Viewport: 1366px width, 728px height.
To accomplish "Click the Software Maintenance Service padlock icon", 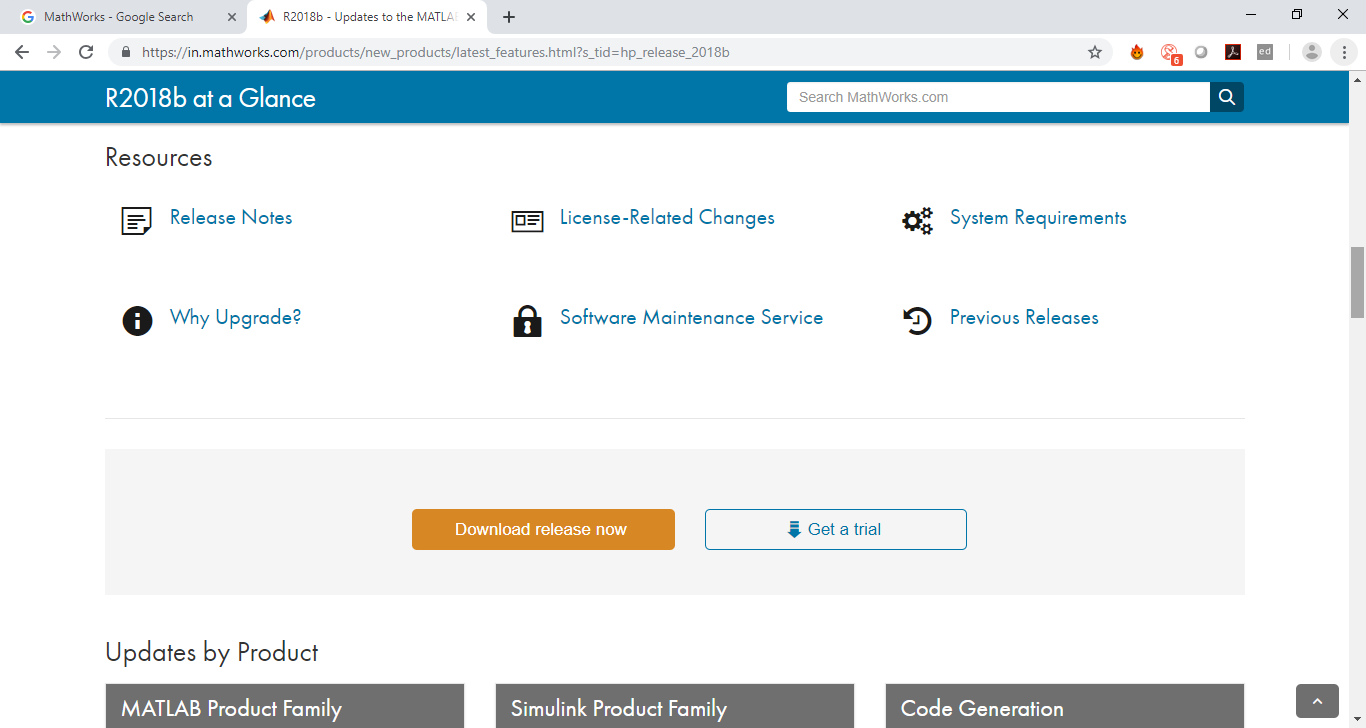I will (527, 321).
